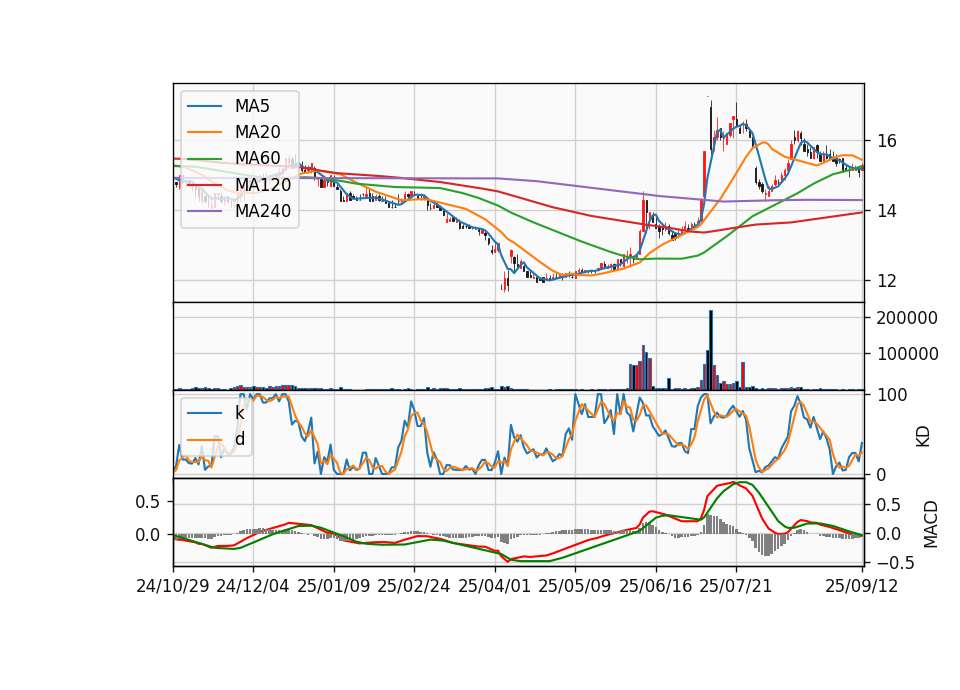This screenshot has height=690, width=960.
Task: Click the right MACD axis value −0.5
Action: (x=895, y=563)
